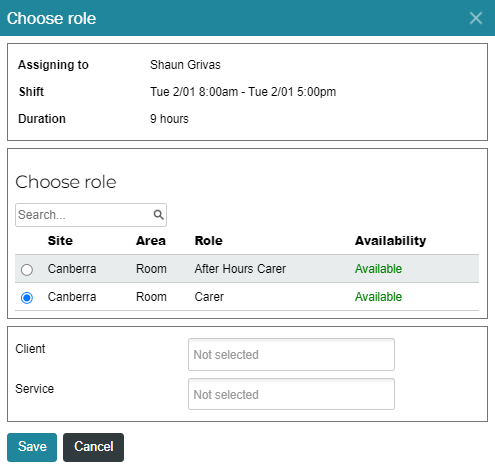
Task: Open the Service dropdown
Action: click(x=291, y=394)
